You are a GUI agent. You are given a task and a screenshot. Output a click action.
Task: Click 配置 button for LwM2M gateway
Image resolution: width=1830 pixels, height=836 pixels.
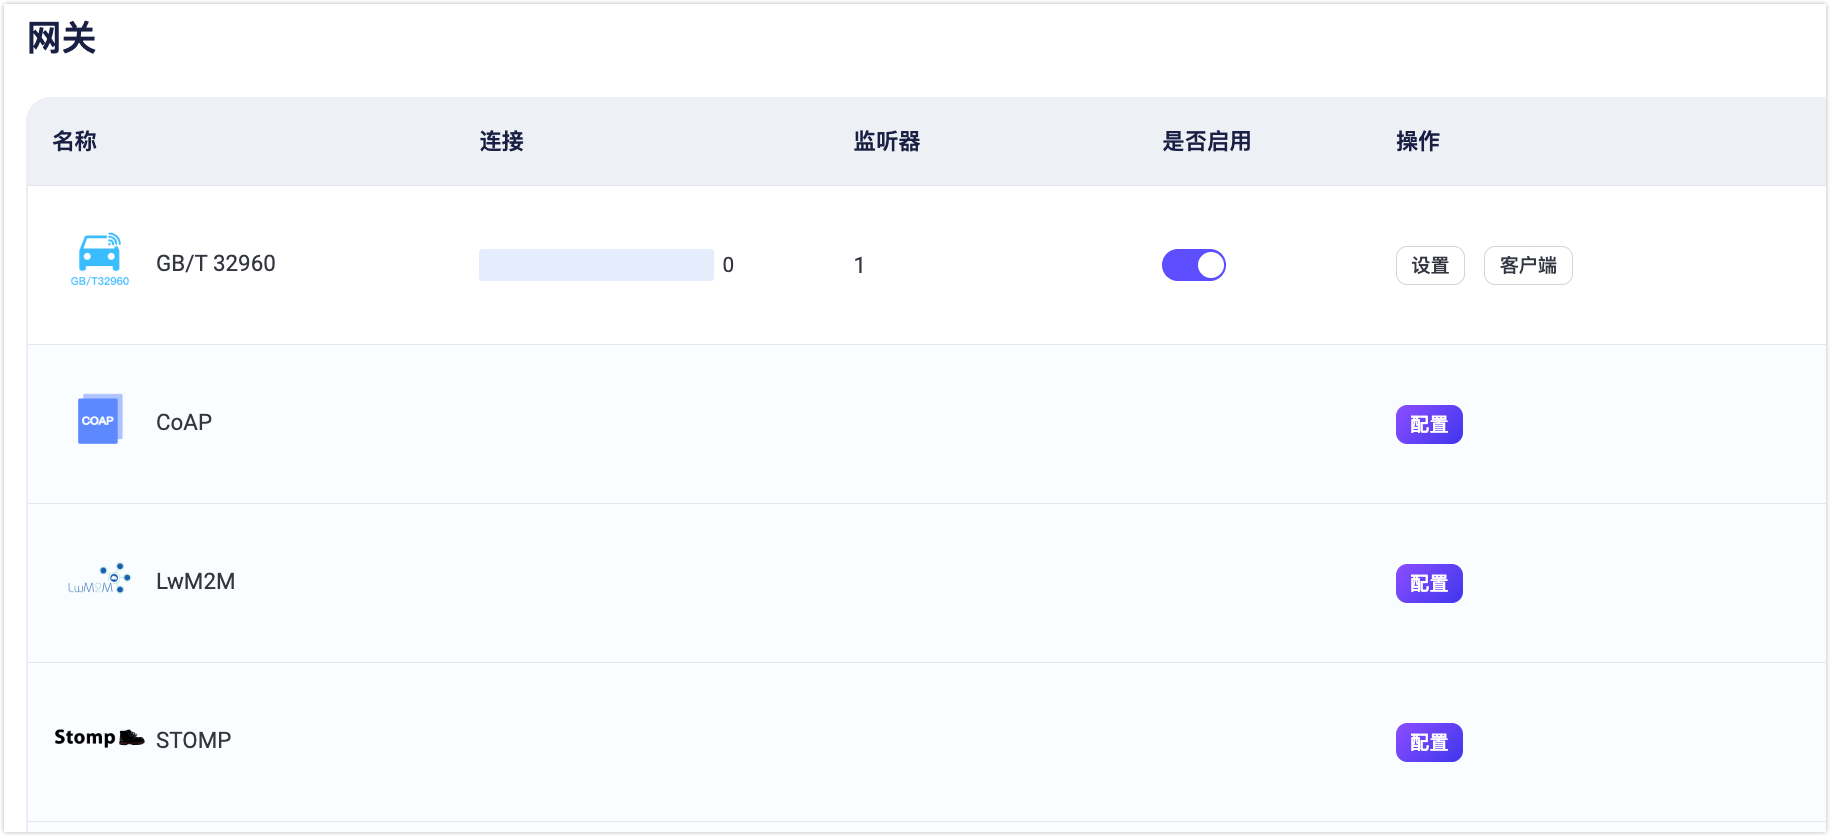point(1429,583)
